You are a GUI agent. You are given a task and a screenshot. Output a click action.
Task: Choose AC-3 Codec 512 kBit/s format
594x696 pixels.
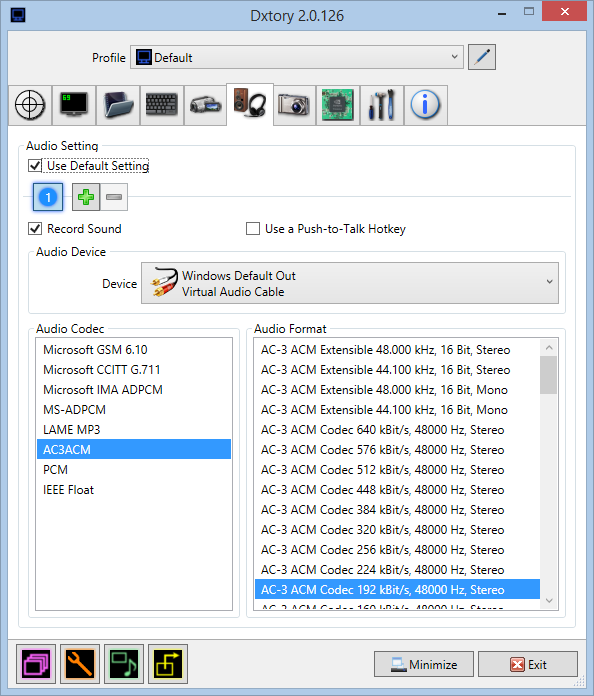397,470
